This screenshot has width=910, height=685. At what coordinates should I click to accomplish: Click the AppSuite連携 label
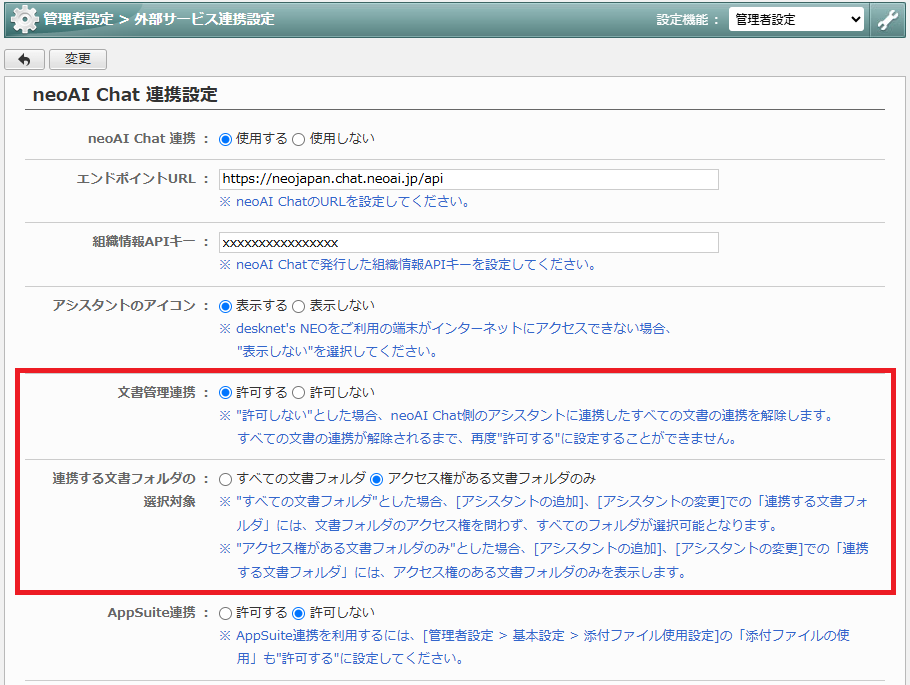coord(151,612)
